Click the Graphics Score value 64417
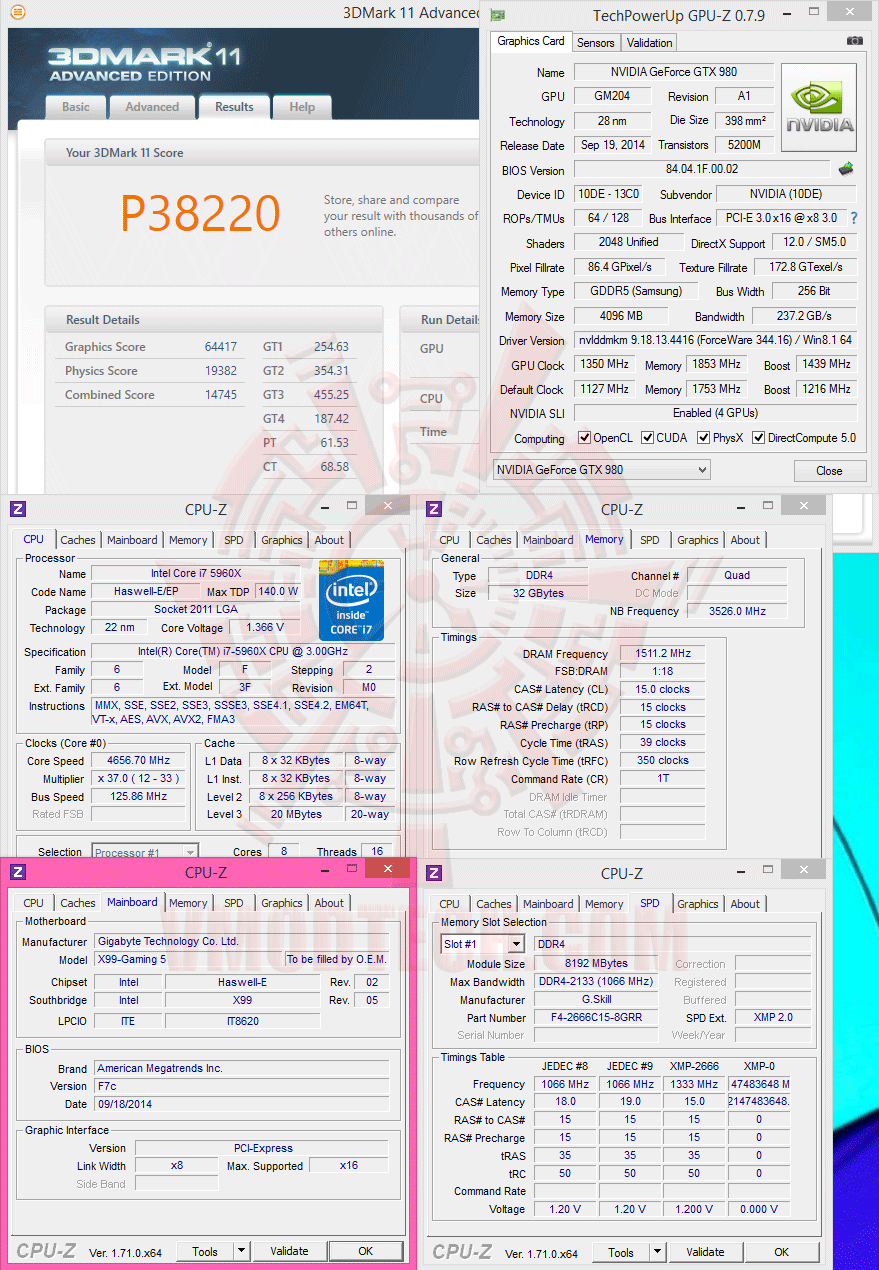Viewport: 879px width, 1270px height. pyautogui.click(x=221, y=347)
